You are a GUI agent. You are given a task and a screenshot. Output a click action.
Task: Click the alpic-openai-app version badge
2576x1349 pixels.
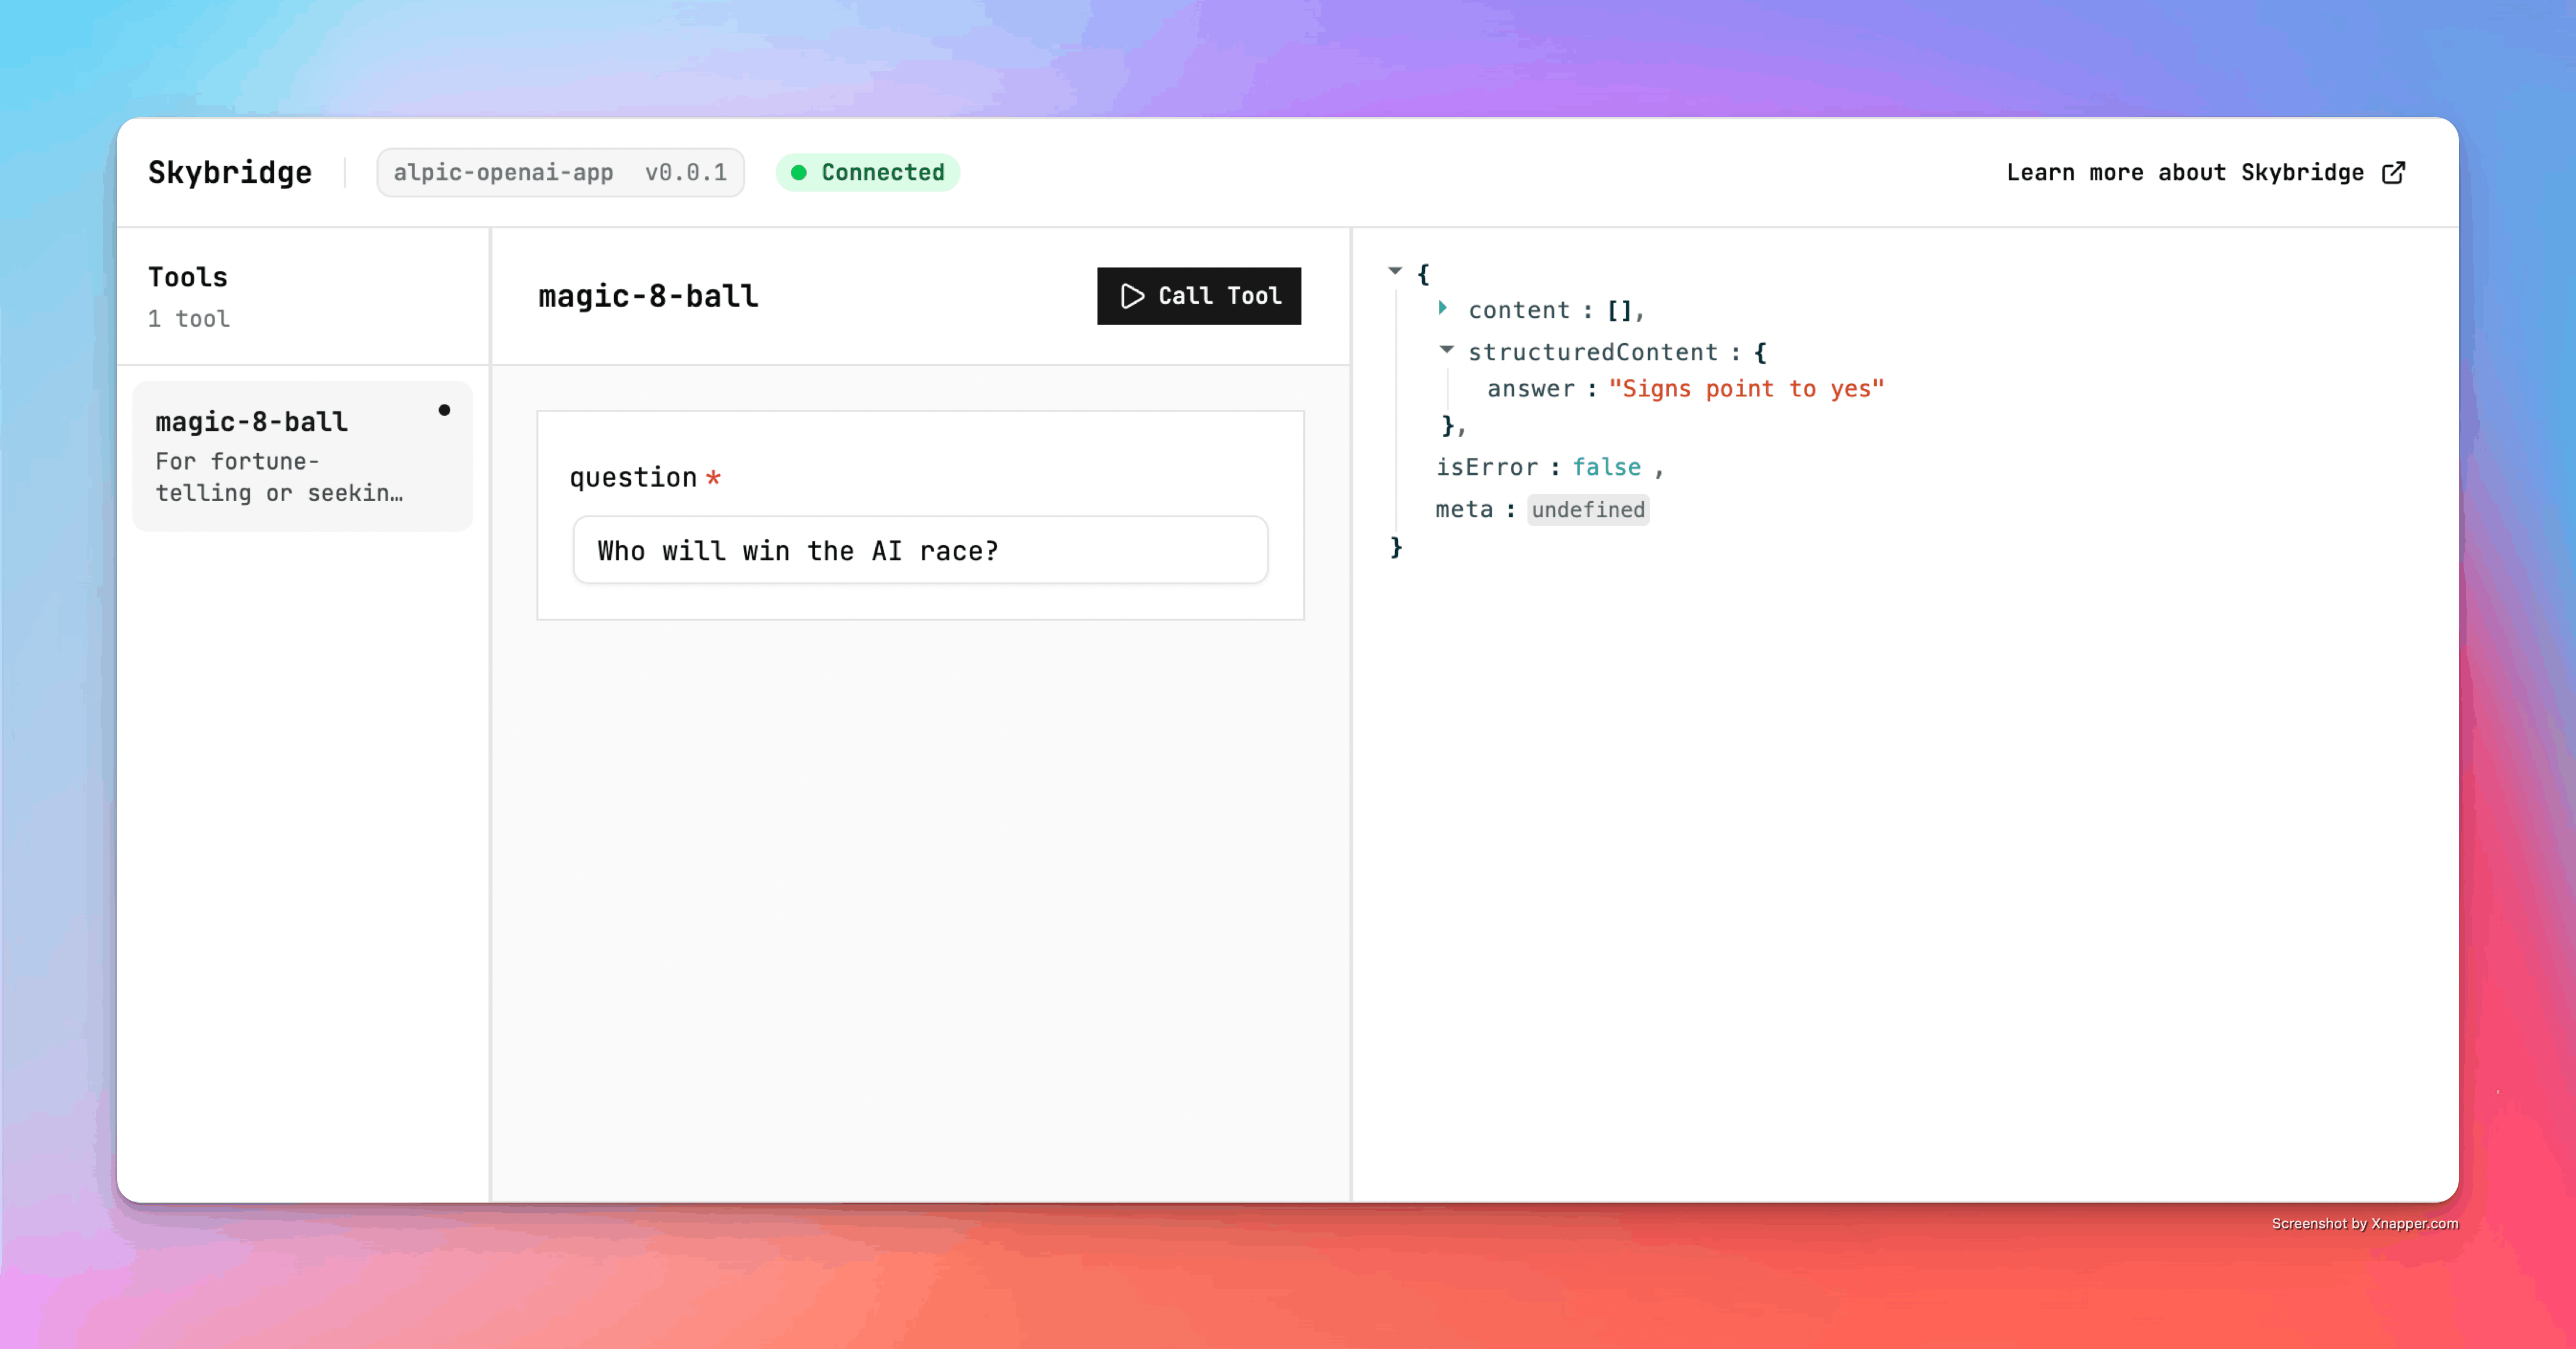[x=560, y=172]
